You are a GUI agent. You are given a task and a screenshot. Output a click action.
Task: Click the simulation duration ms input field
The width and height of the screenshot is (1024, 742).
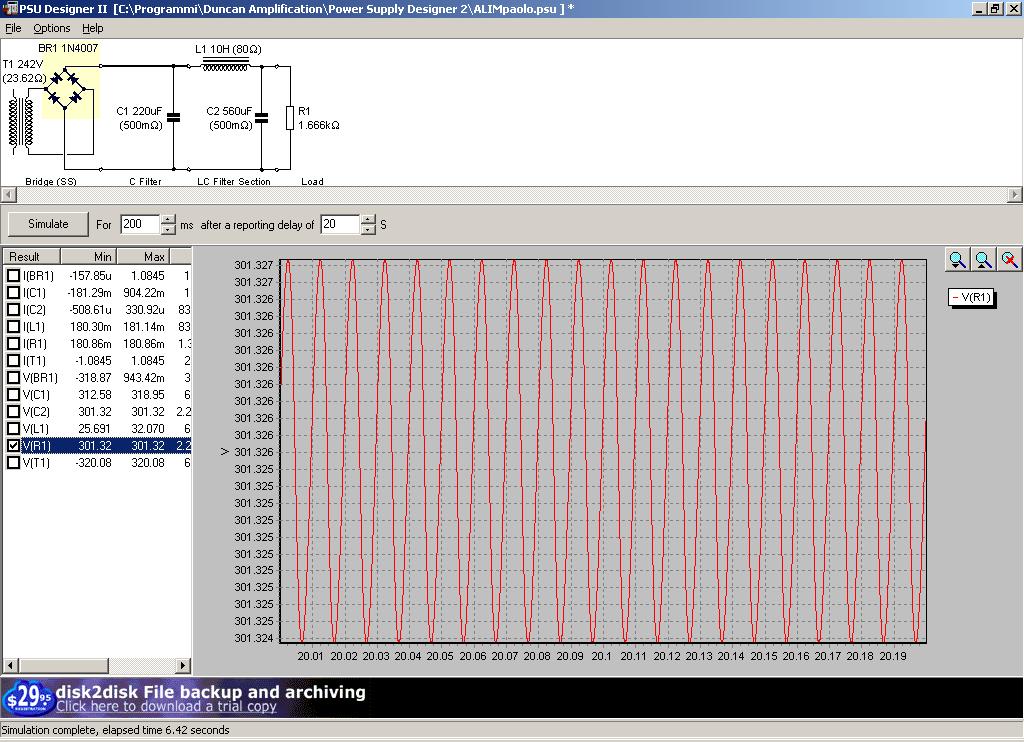pos(140,224)
